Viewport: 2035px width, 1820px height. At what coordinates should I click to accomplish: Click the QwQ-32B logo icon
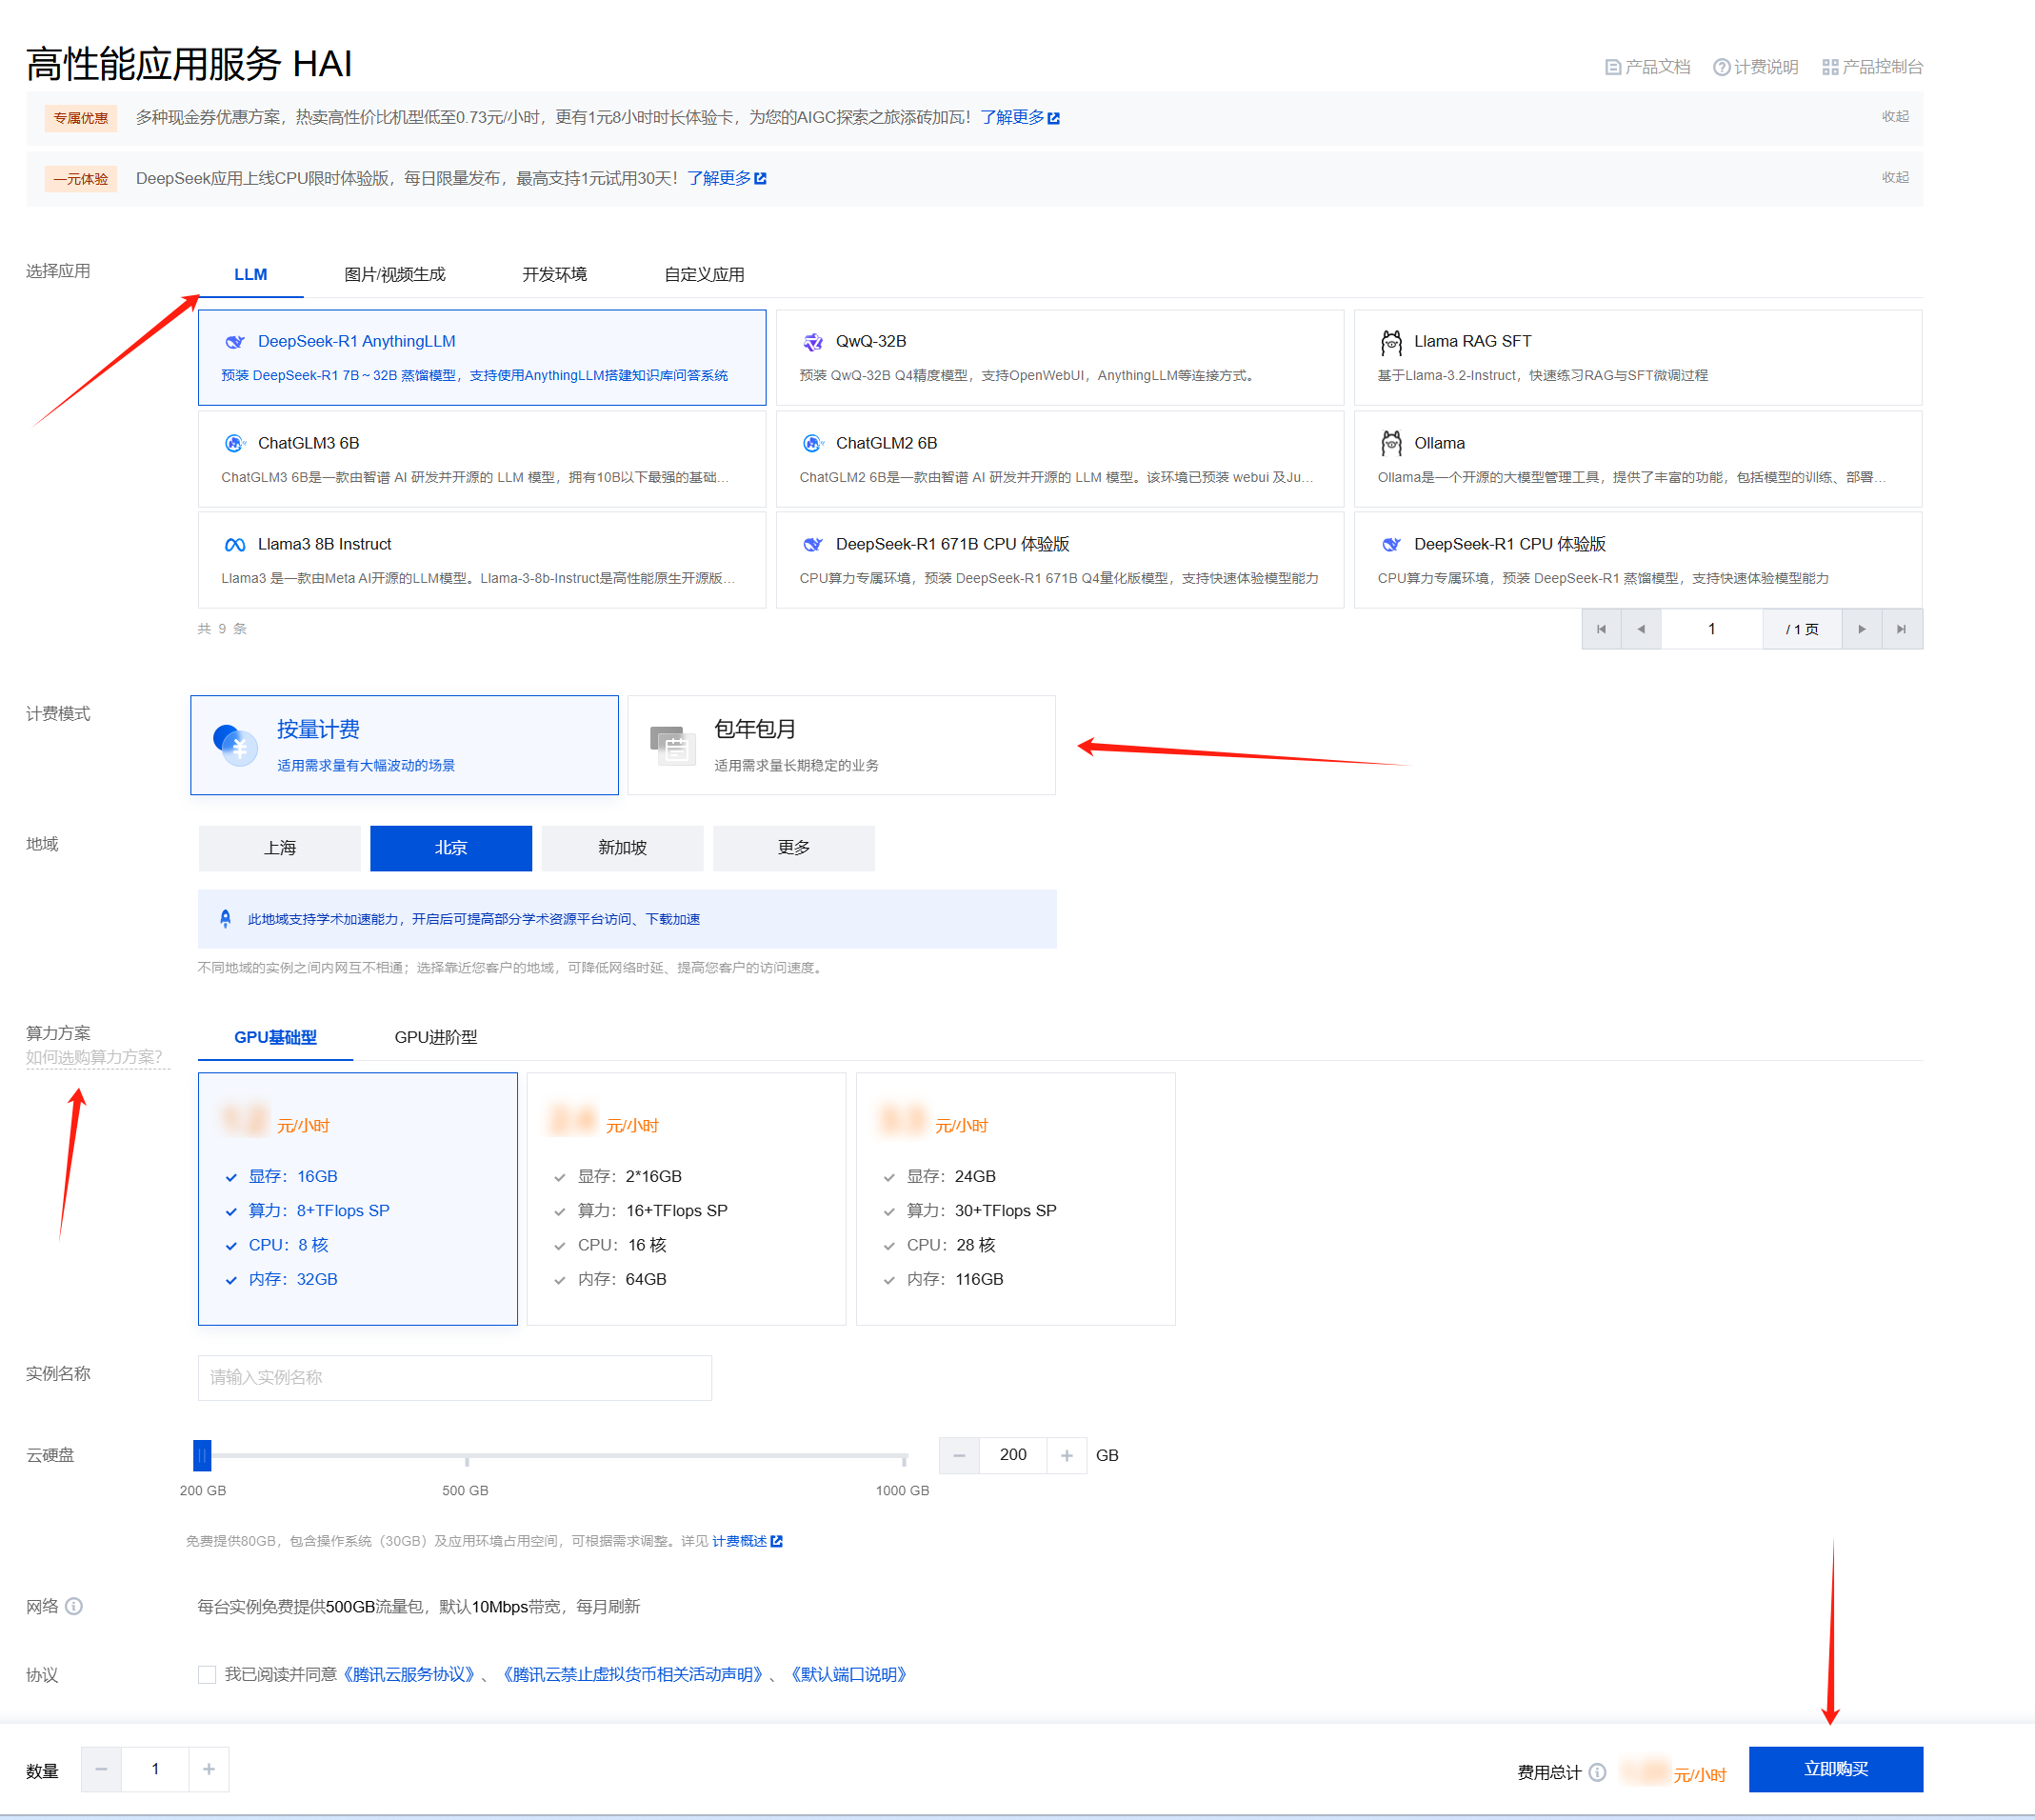[813, 342]
